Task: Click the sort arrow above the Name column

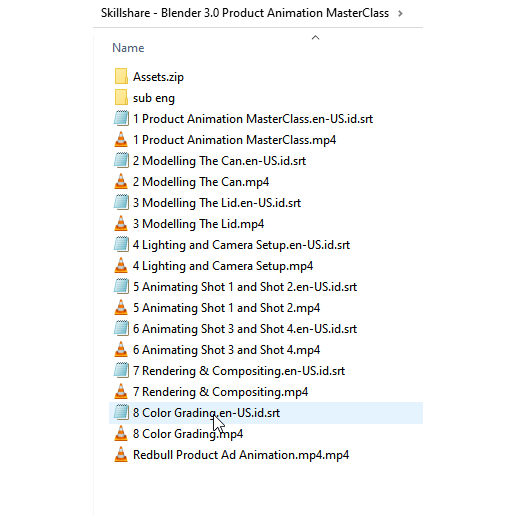Action: (315, 37)
